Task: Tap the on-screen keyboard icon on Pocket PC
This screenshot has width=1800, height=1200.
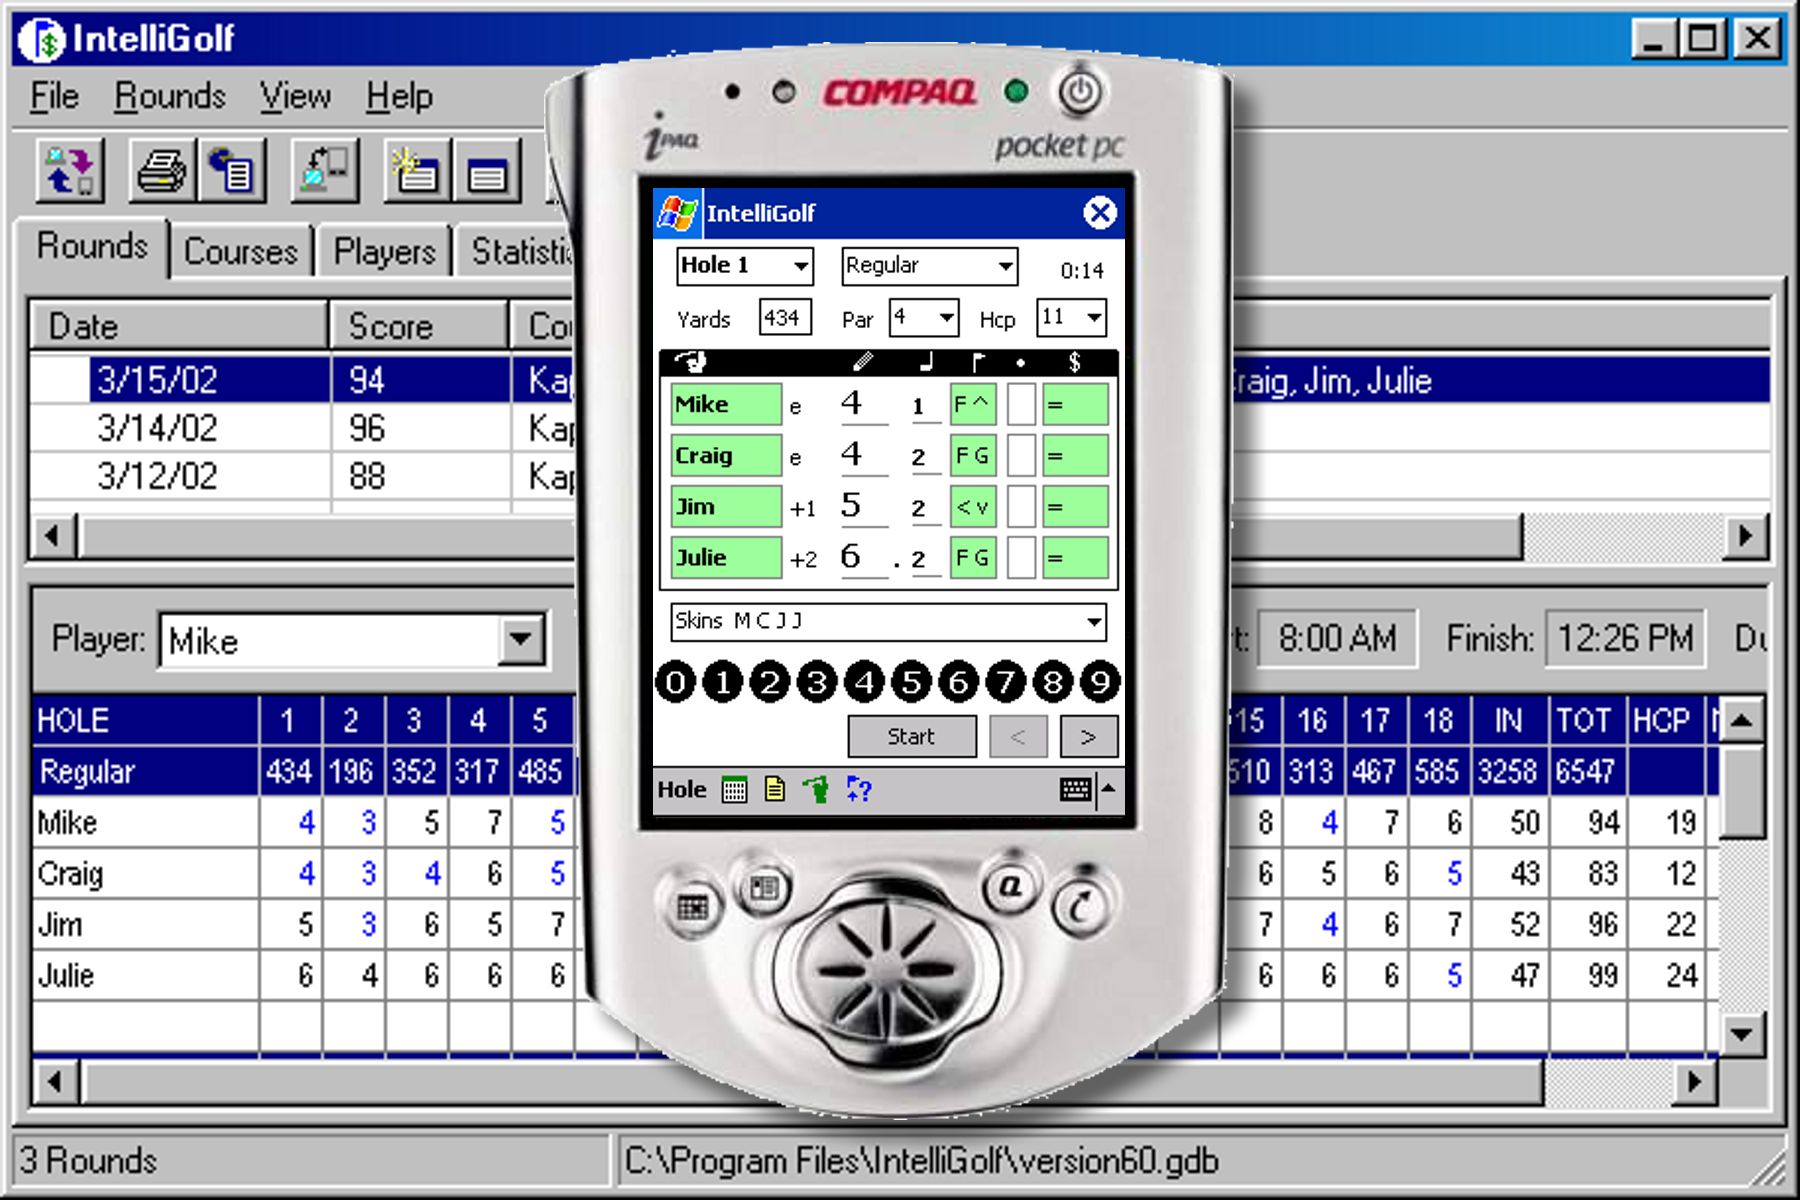Action: [x=1075, y=790]
